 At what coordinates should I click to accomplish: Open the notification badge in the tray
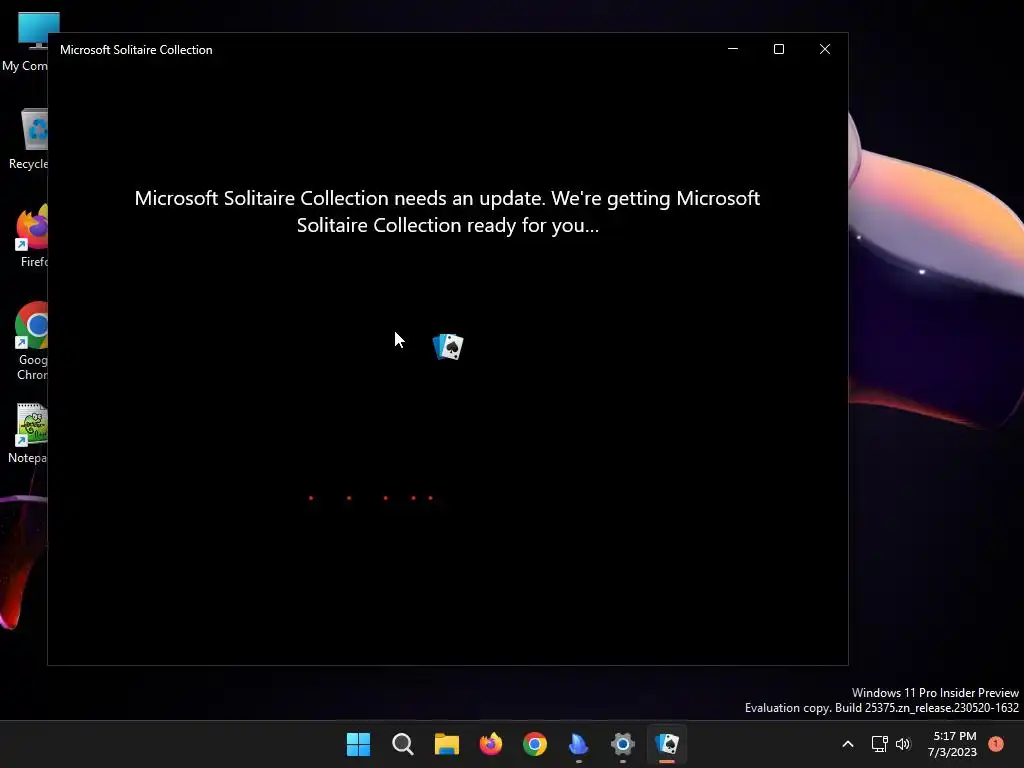pyautogui.click(x=996, y=744)
